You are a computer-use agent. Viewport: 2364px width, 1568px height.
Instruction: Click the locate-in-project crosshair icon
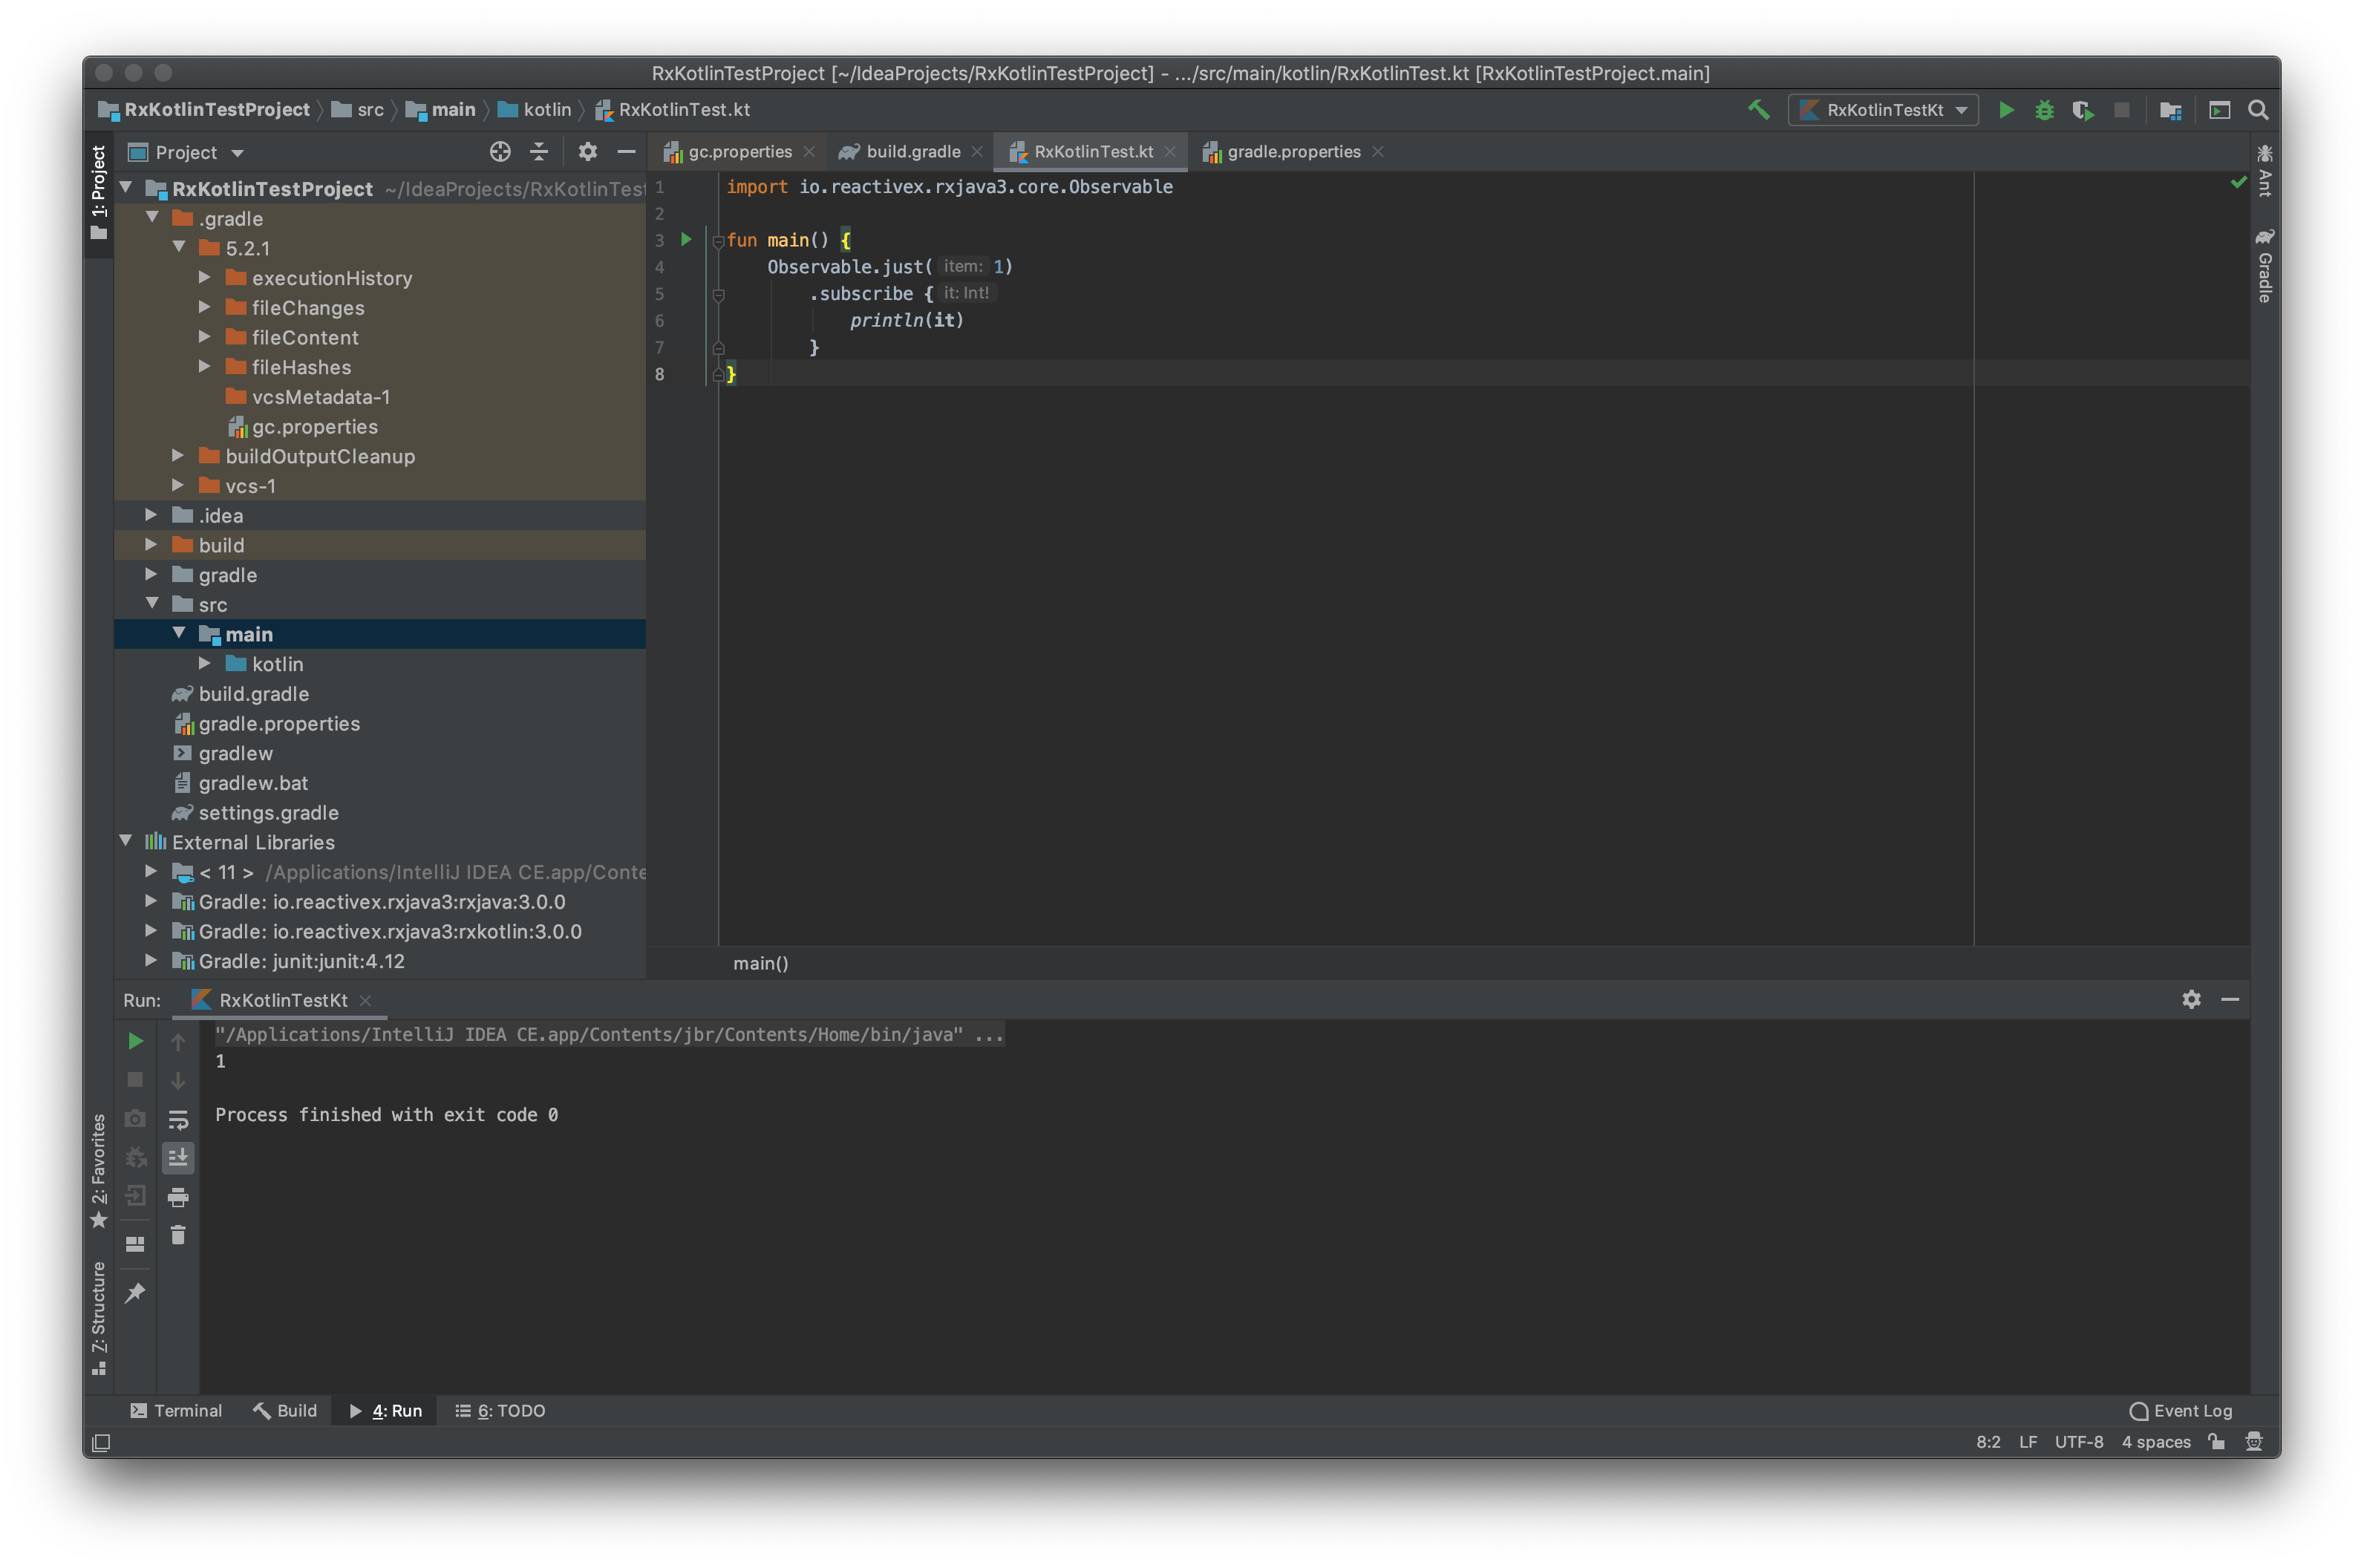pos(500,152)
